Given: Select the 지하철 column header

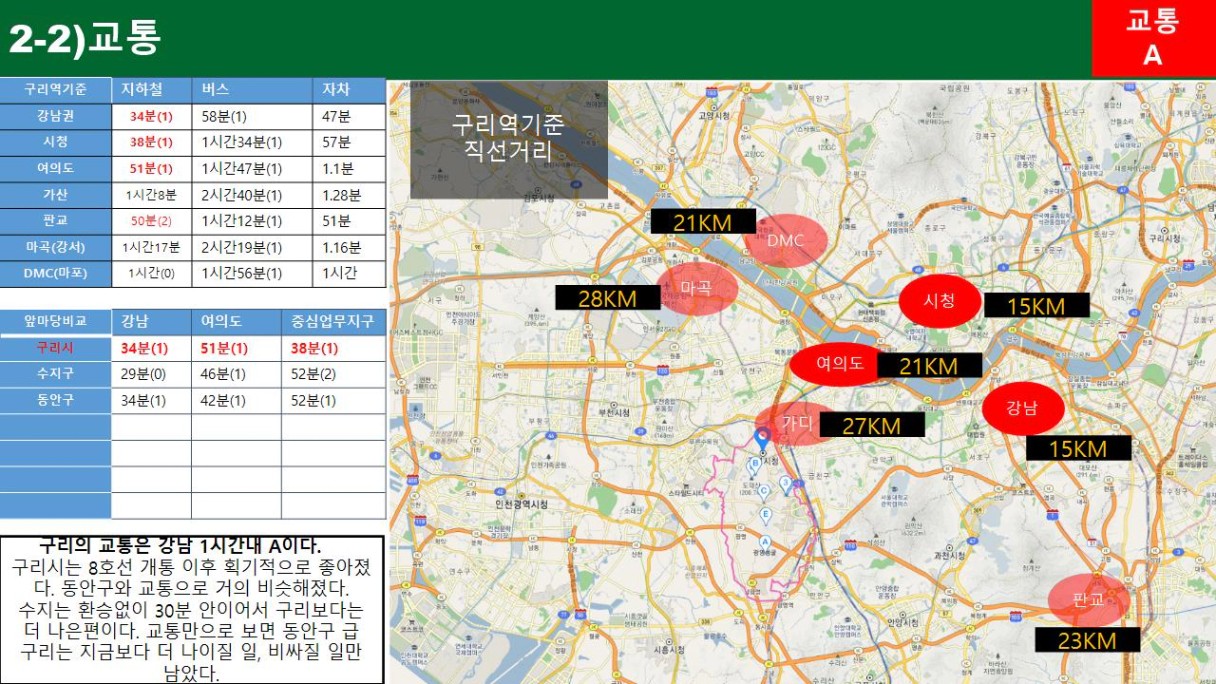Looking at the screenshot, I should [150, 90].
